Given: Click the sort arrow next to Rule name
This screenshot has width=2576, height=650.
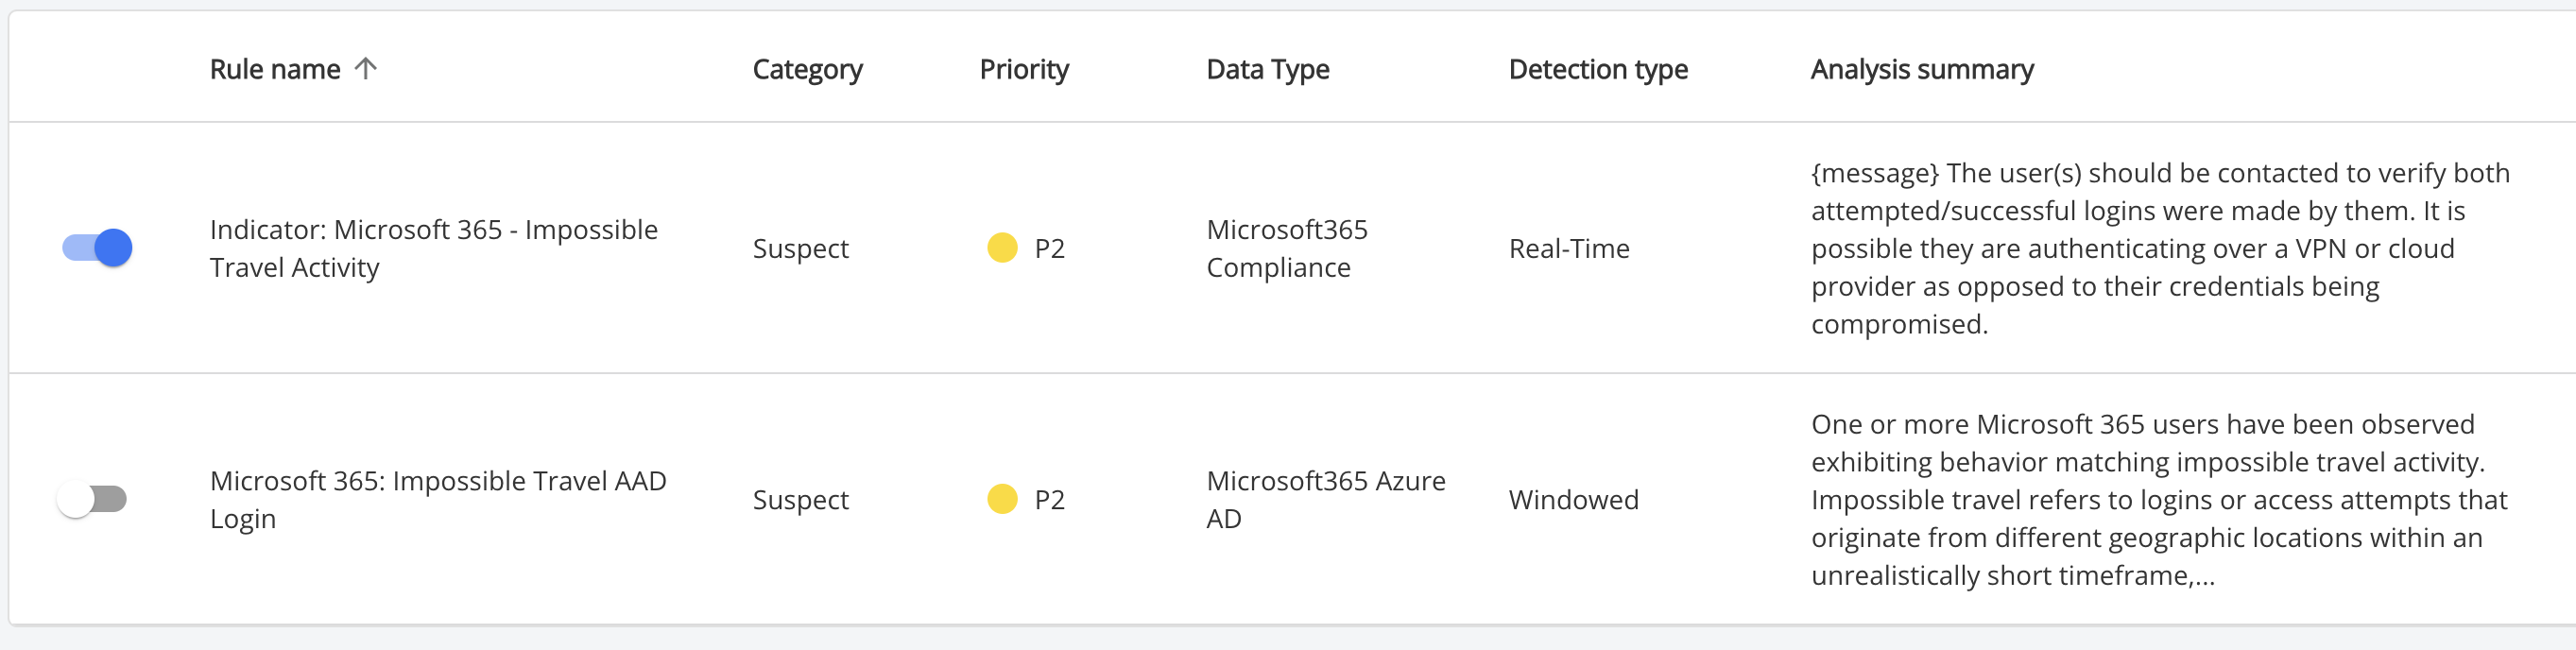Looking at the screenshot, I should pyautogui.click(x=366, y=68).
